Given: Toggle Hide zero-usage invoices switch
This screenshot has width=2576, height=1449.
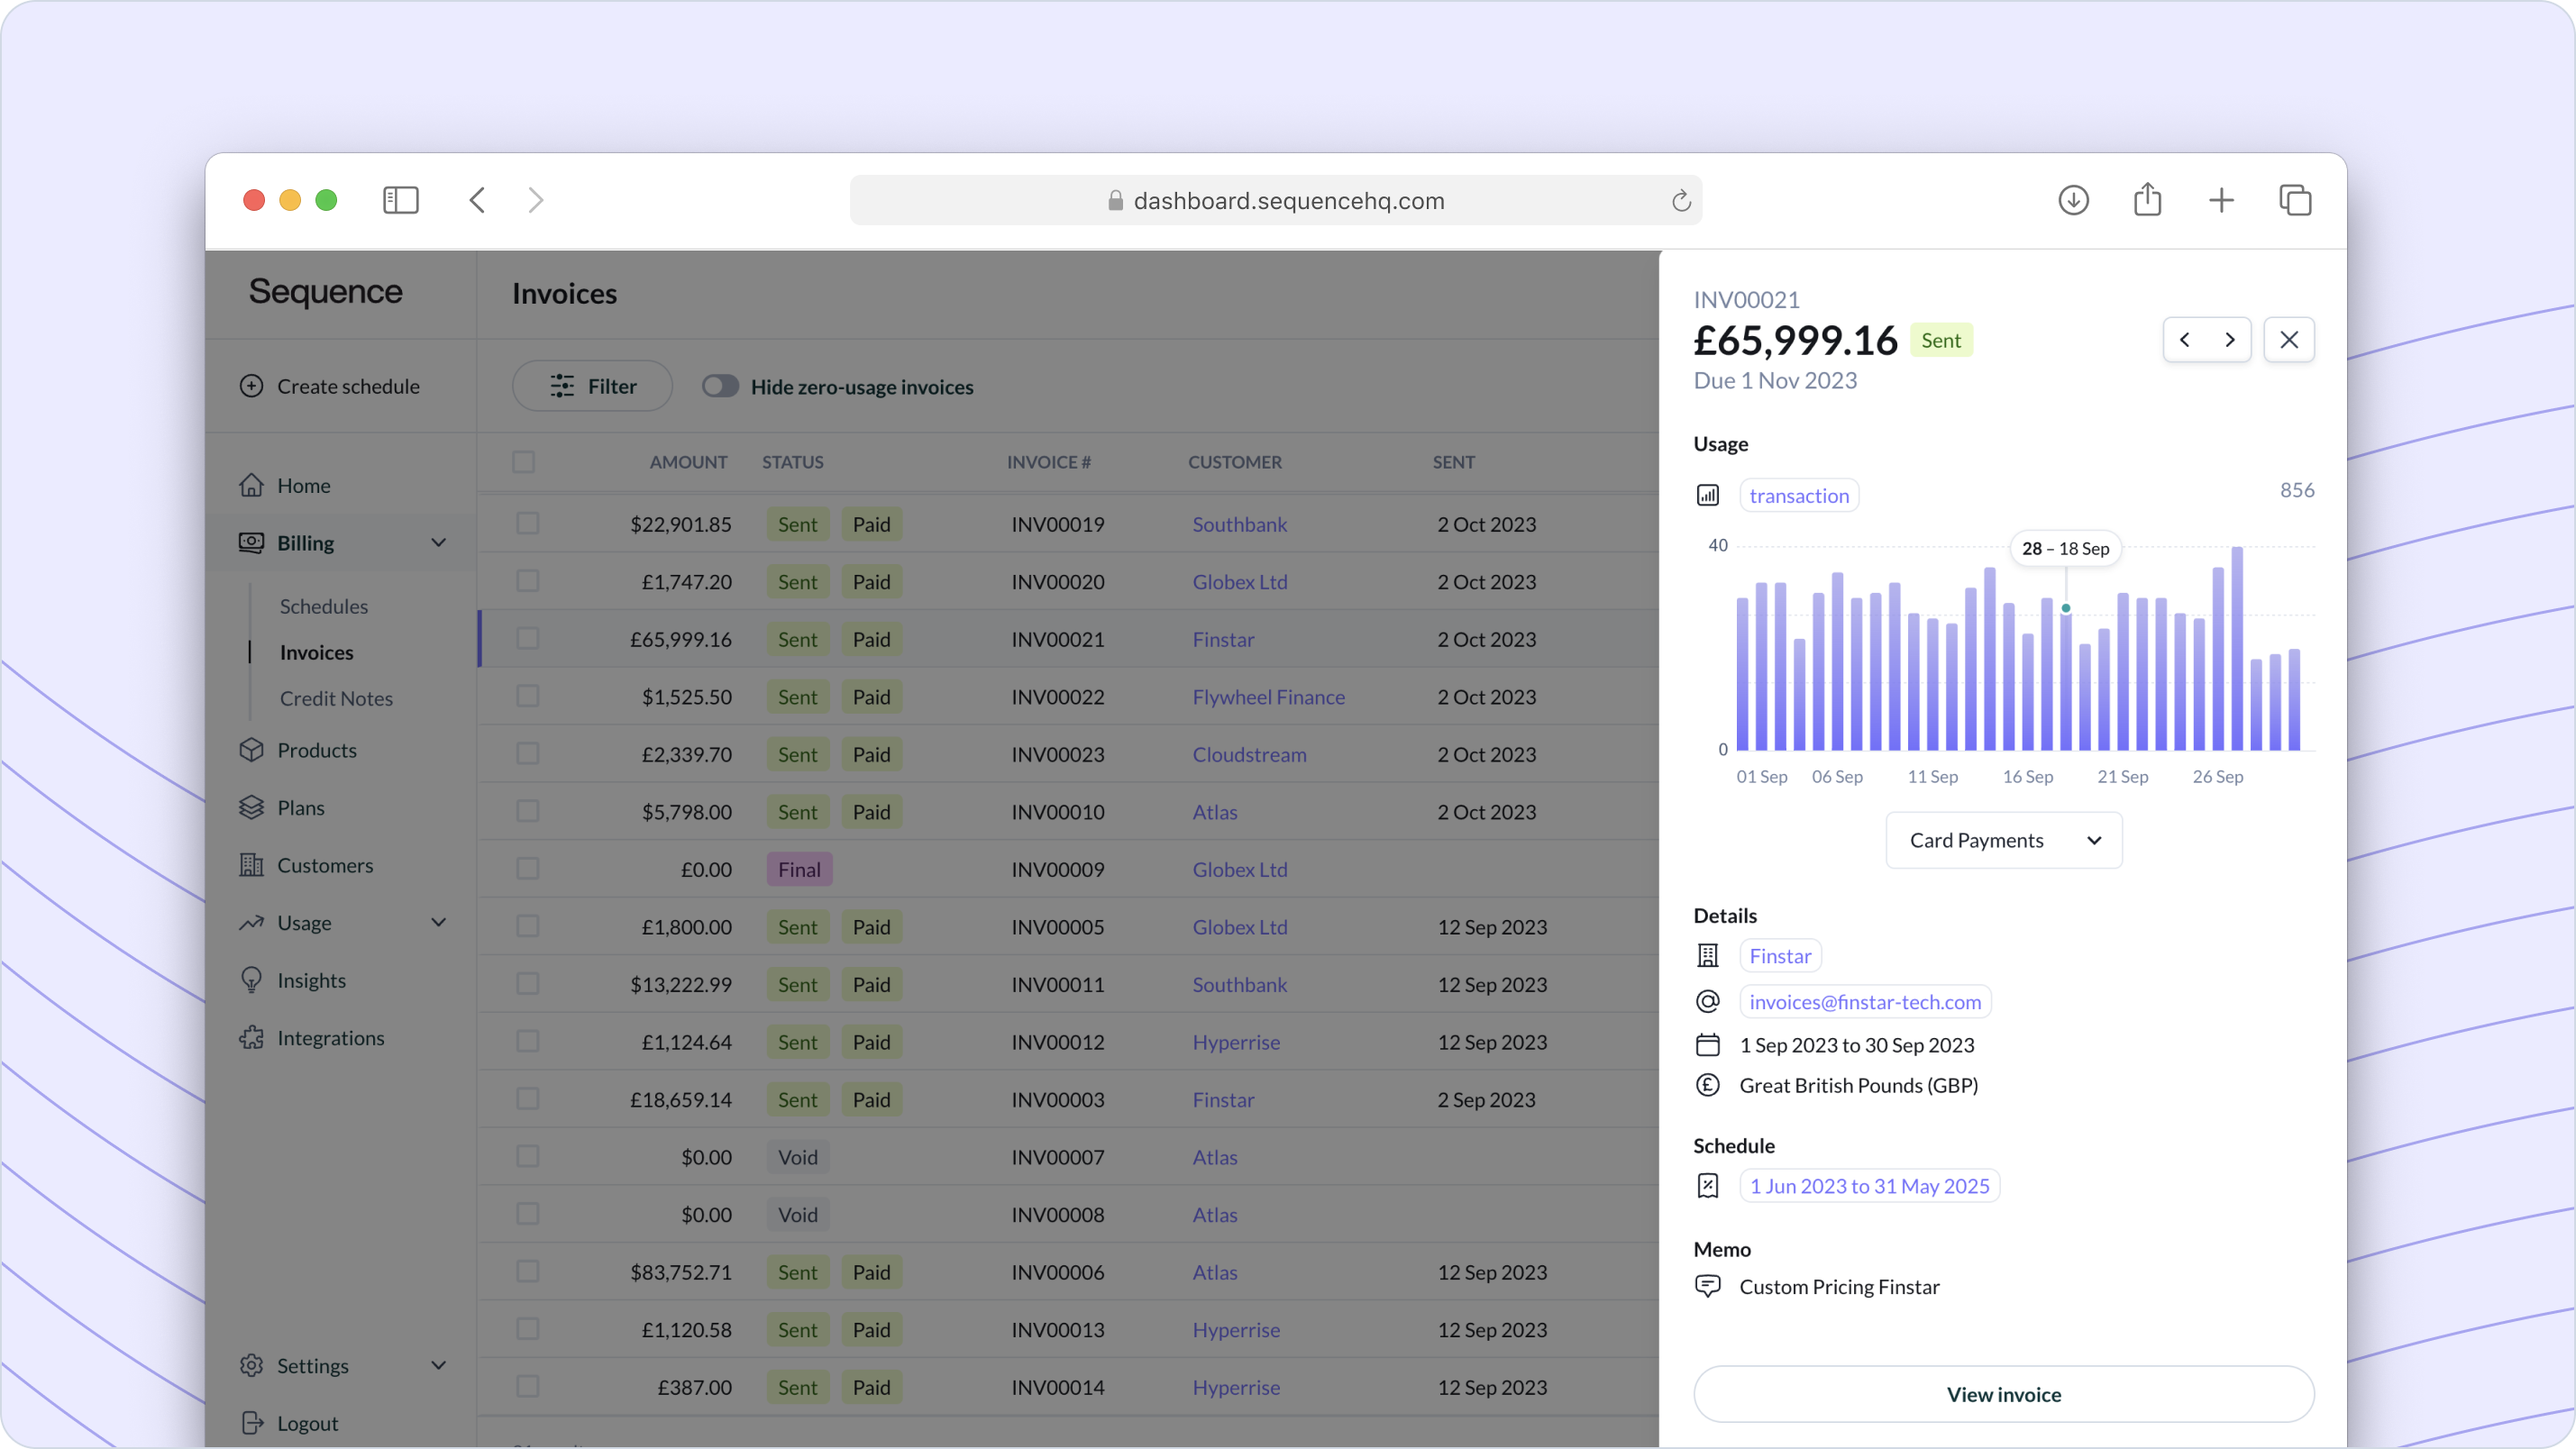Looking at the screenshot, I should tap(720, 386).
